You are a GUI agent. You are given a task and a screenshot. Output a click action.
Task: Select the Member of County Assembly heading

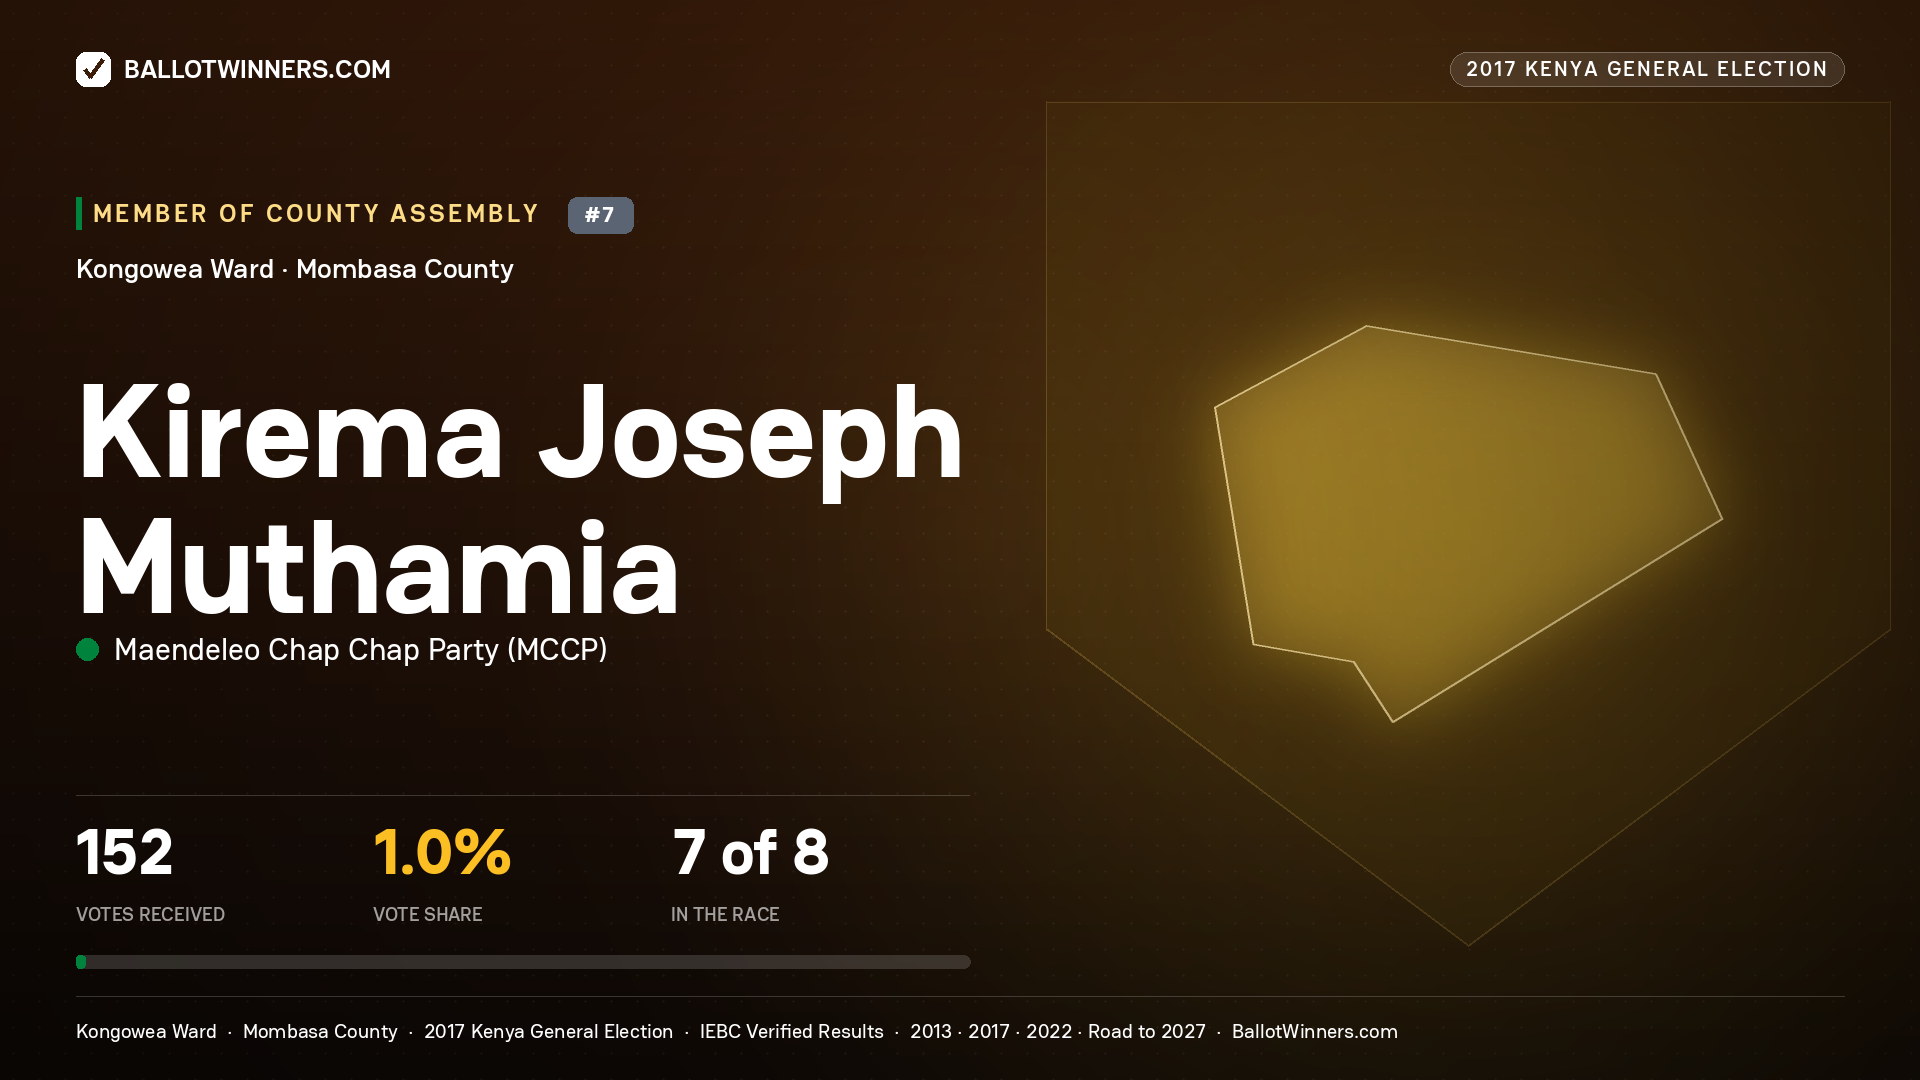[316, 214]
